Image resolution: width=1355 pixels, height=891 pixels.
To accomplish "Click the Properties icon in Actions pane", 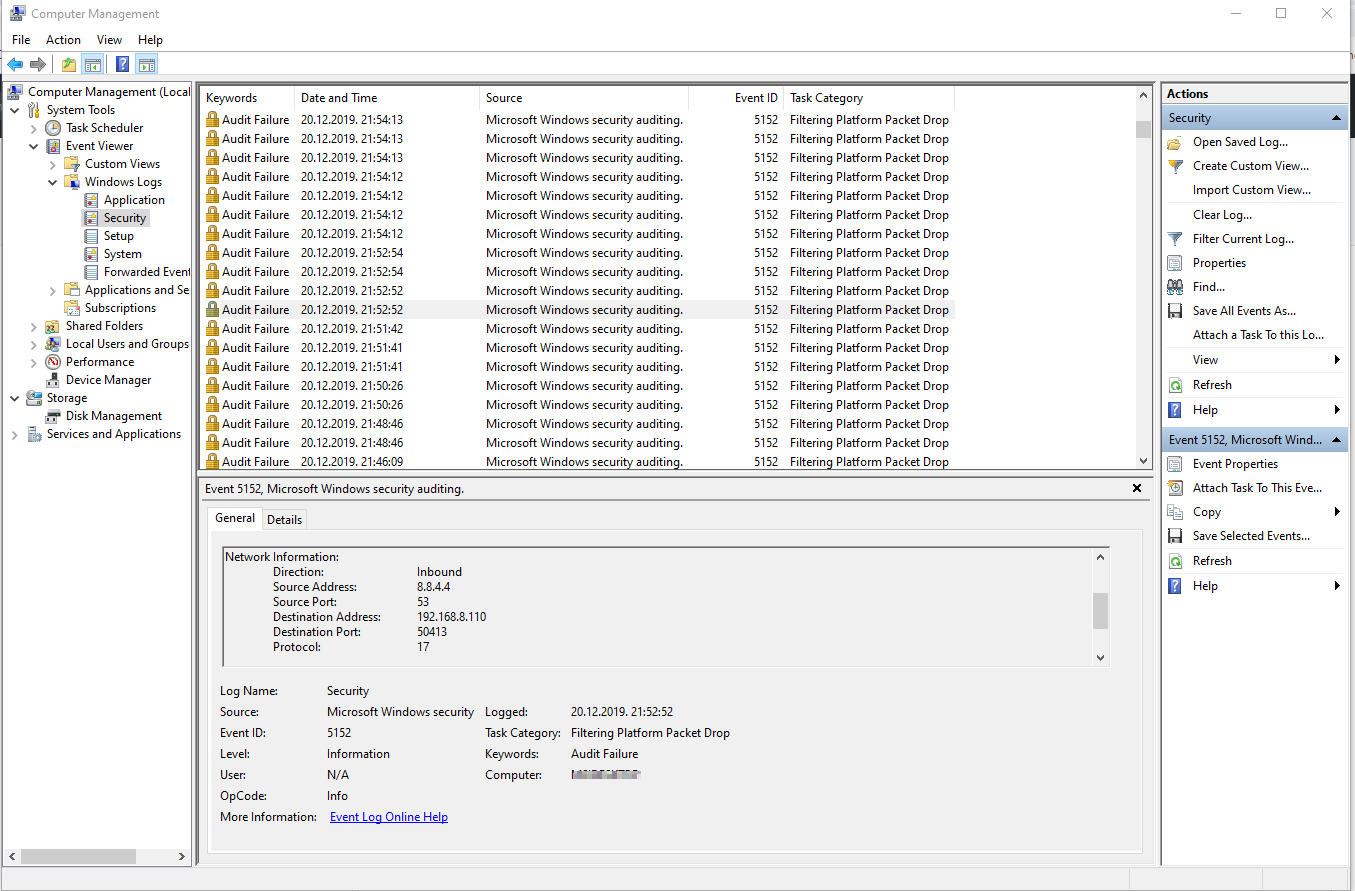I will (x=1175, y=263).
